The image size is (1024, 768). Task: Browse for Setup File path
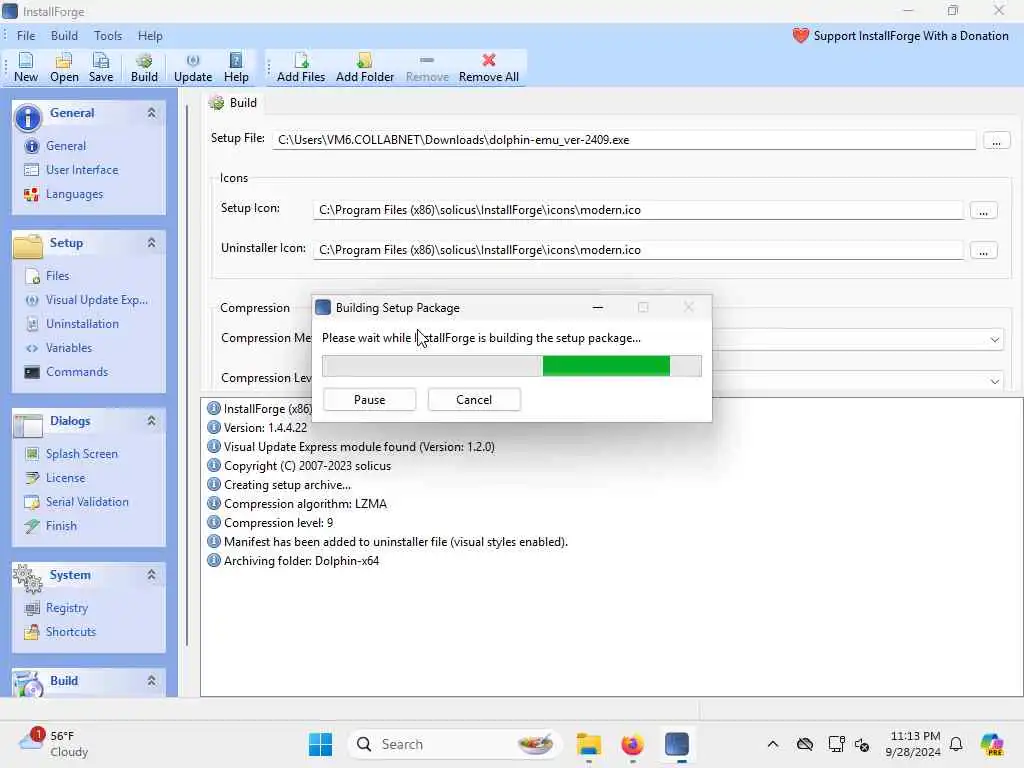(x=996, y=140)
